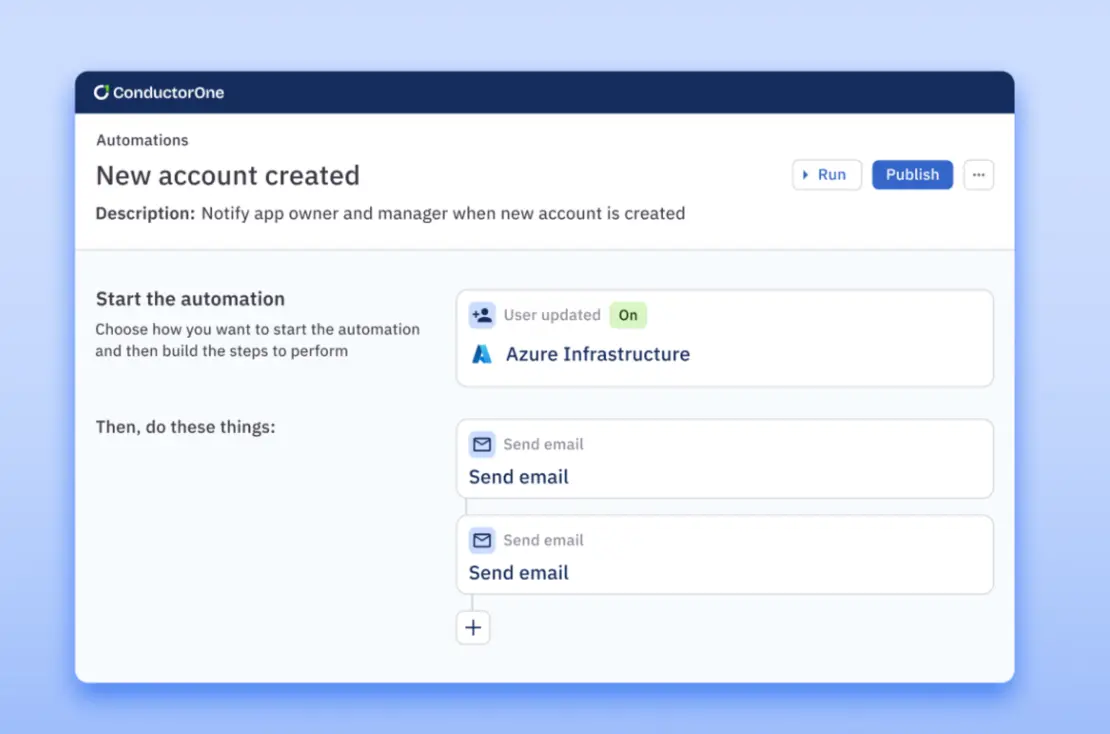Image resolution: width=1110 pixels, height=734 pixels.
Task: Open the first Send email step
Action: click(x=519, y=477)
